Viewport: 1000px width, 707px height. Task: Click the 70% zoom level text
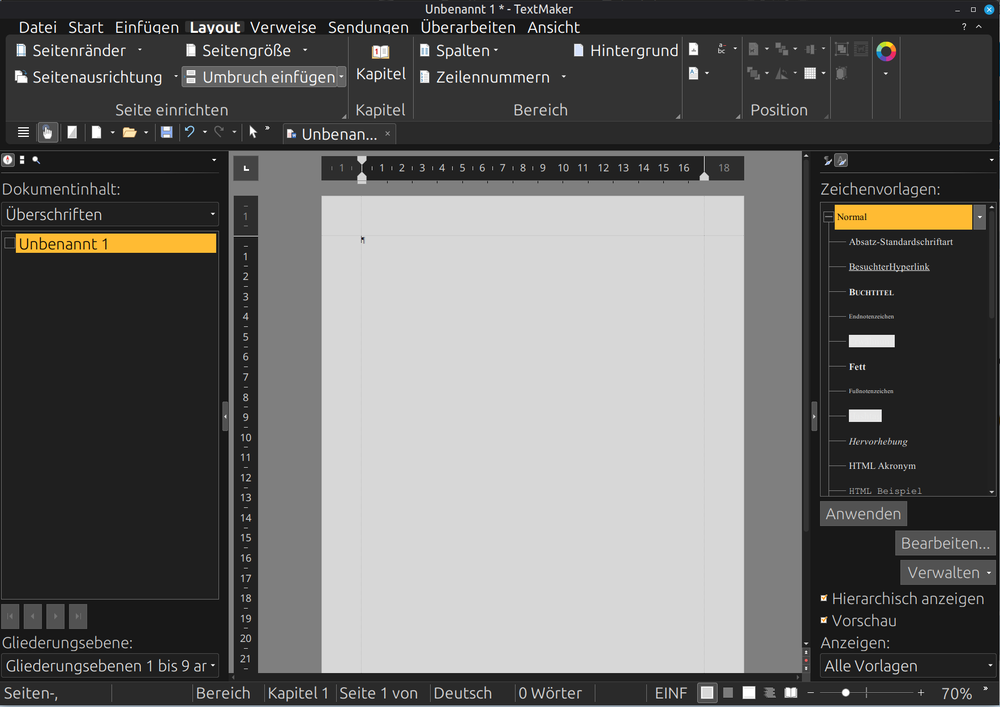(x=956, y=694)
